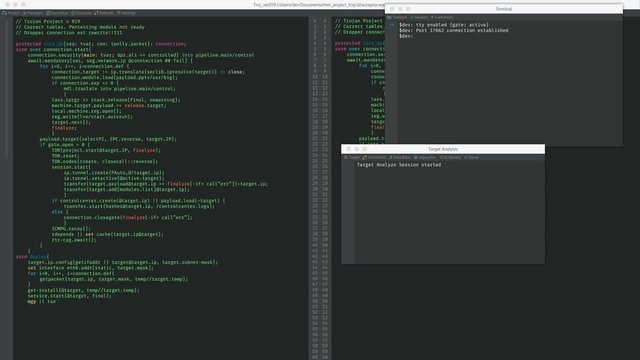
Task: Click the 'else {' keyword line
Action: [60, 212]
